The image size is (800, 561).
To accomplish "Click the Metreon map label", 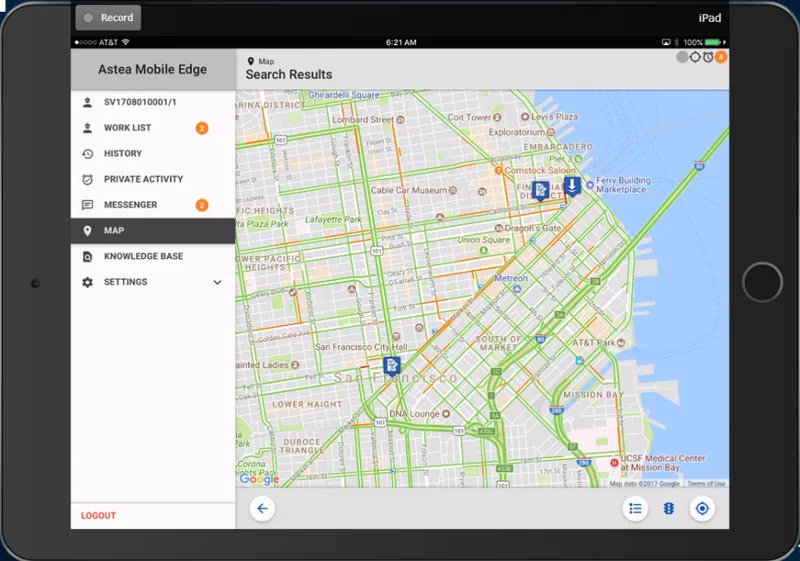I will click(511, 278).
